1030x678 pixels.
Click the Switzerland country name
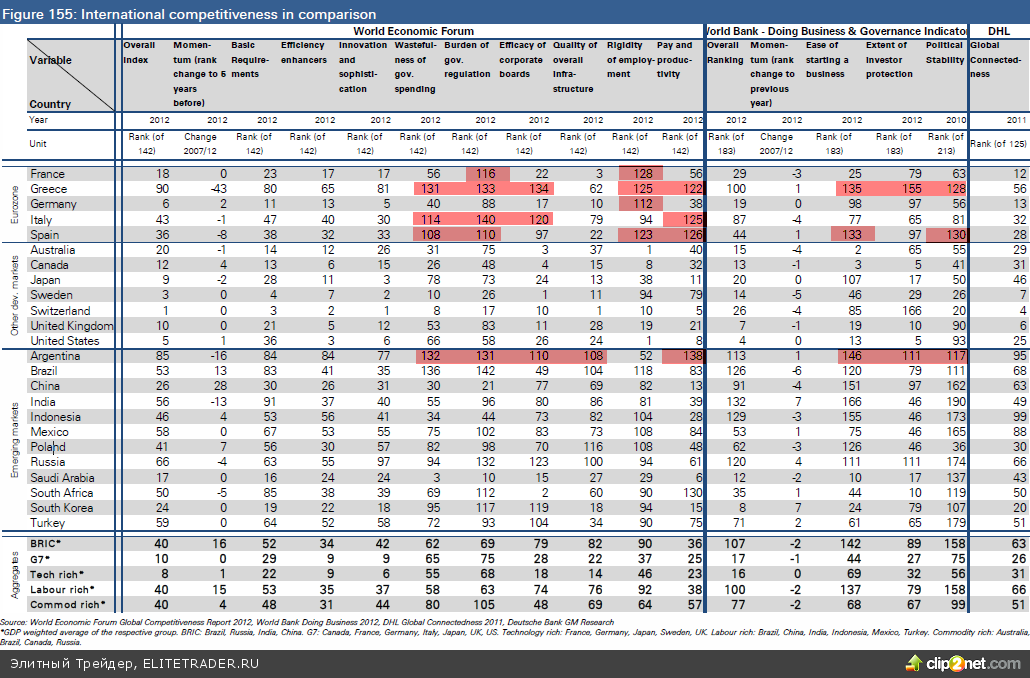coord(60,312)
